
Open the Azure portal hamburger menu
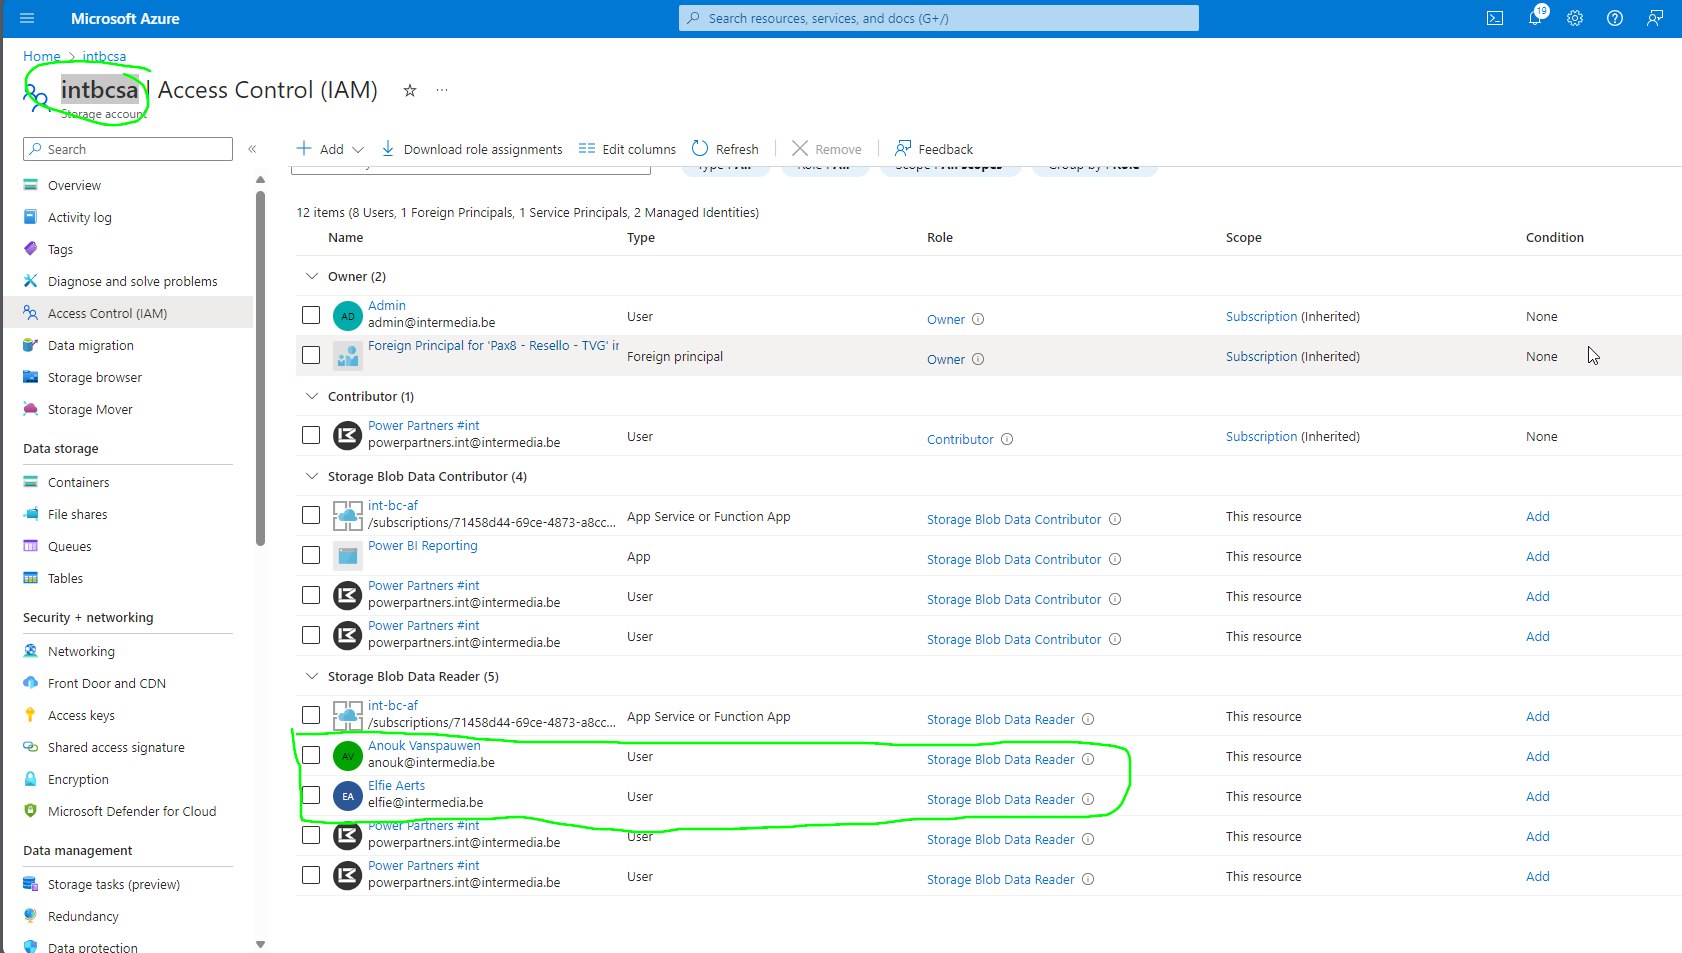point(27,18)
